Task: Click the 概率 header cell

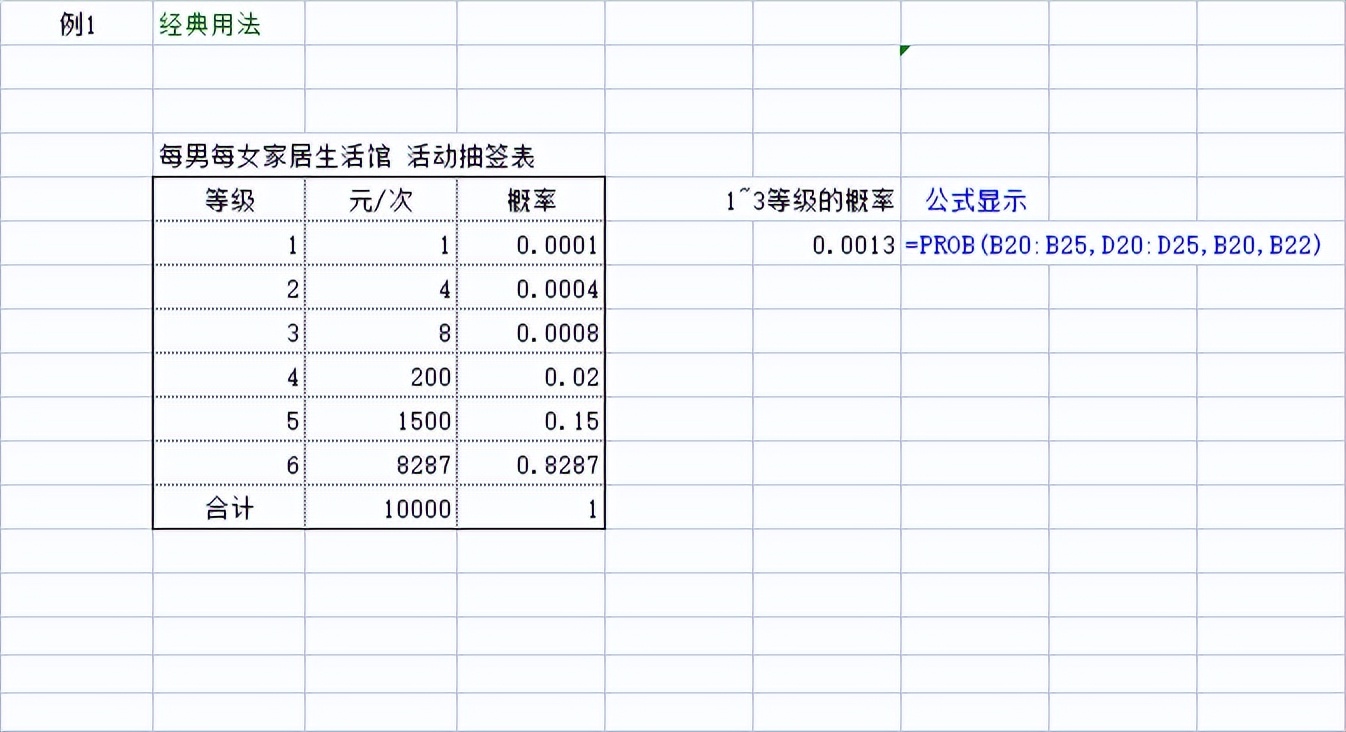Action: point(531,199)
